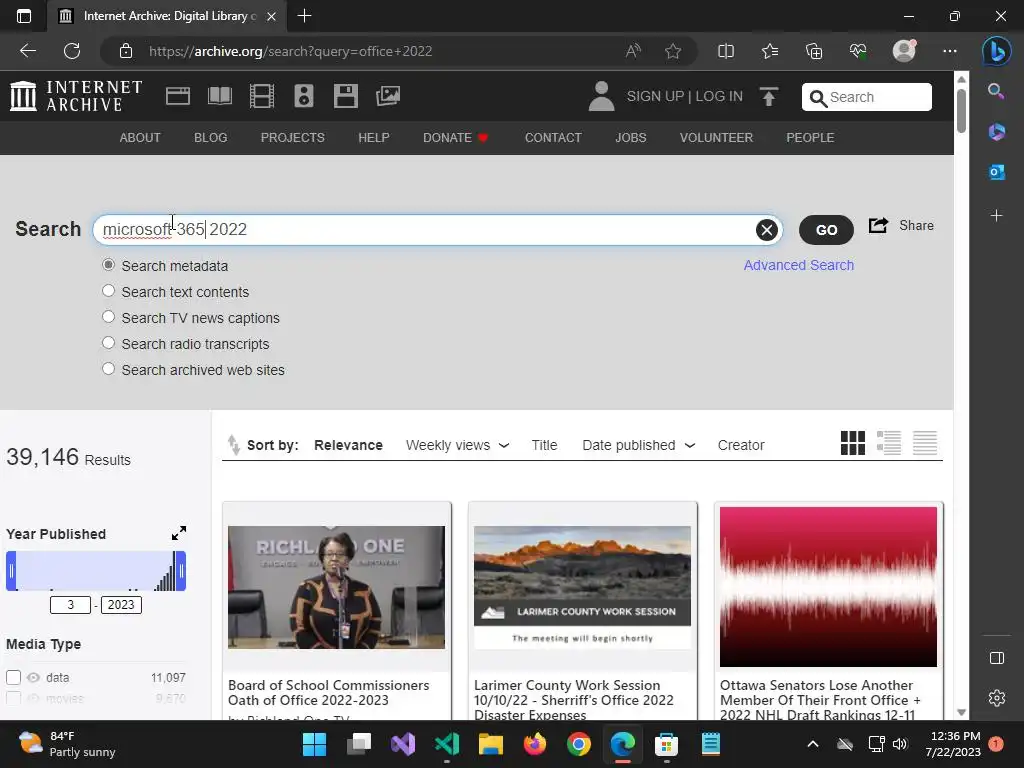
Task: Open the Internet Archive home logo
Action: coord(76,96)
